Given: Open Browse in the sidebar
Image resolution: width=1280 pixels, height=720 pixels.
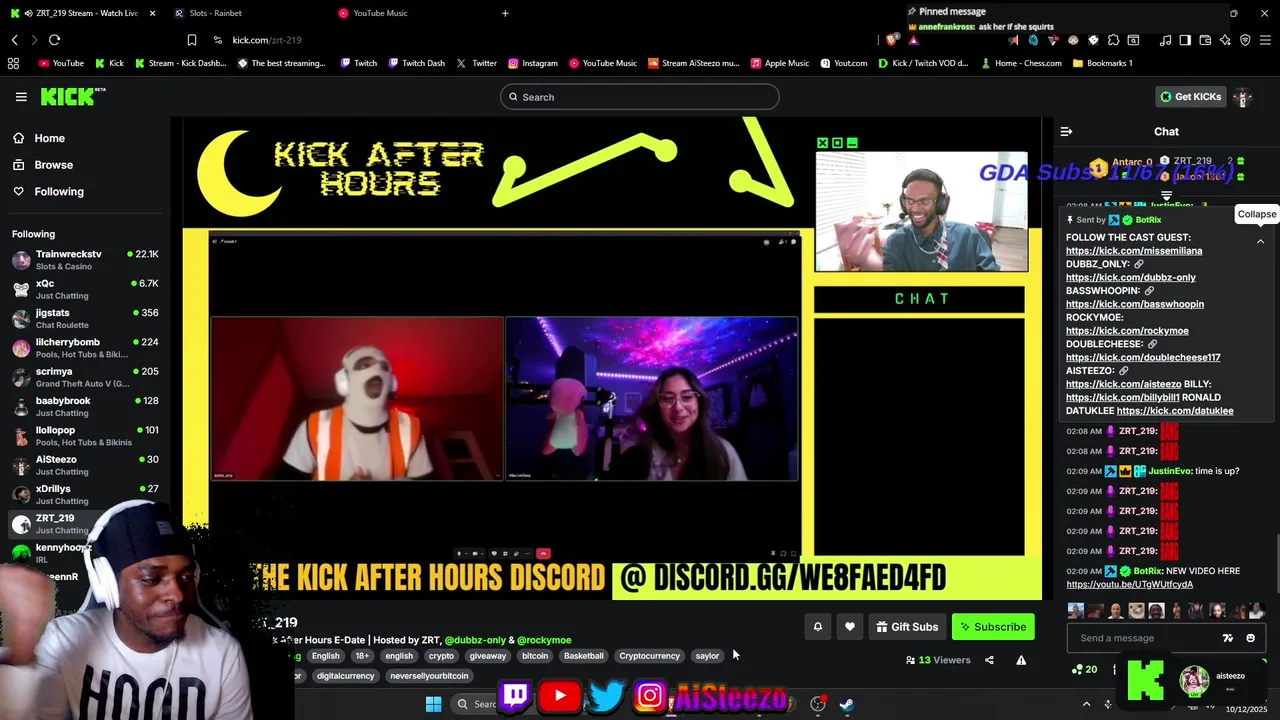Looking at the screenshot, I should coord(53,165).
